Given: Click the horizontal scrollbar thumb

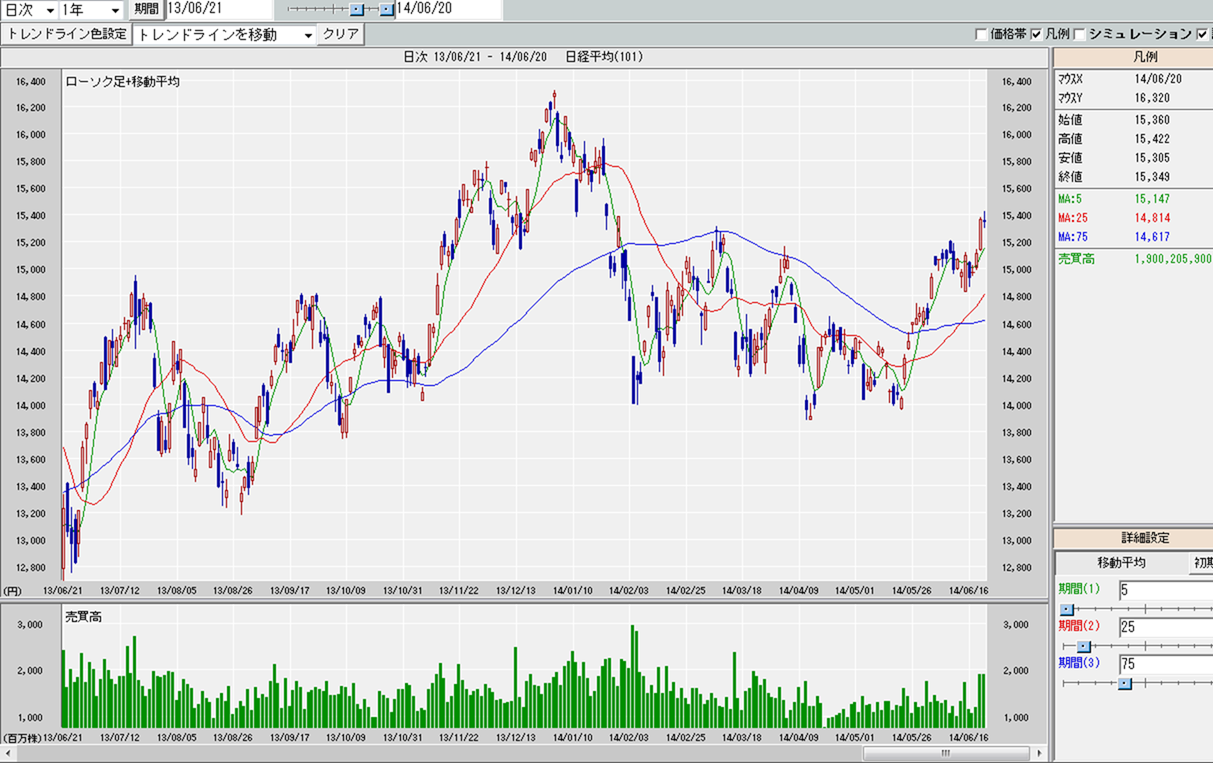Looking at the screenshot, I should coord(946,753).
